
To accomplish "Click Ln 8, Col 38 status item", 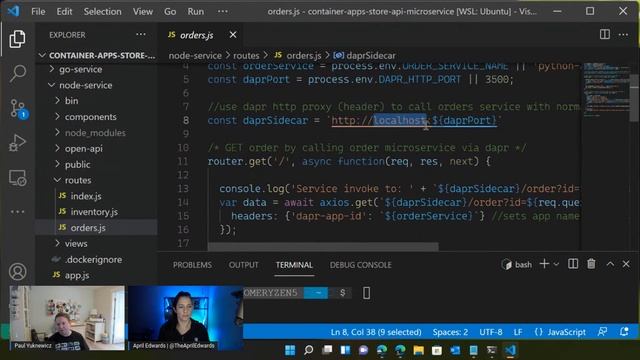I will tap(376, 332).
